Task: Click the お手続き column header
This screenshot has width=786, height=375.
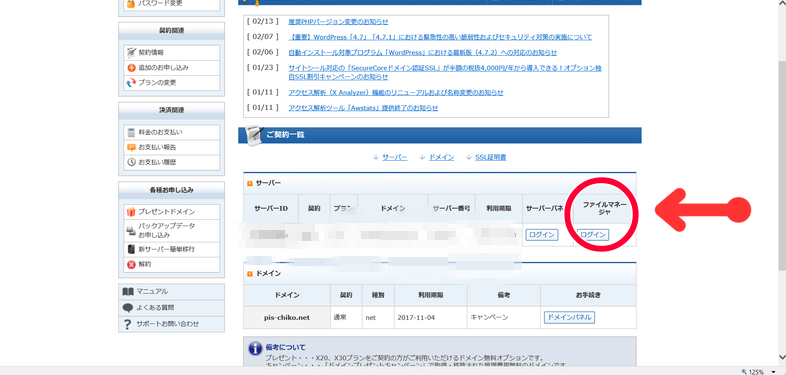Action: pos(588,295)
